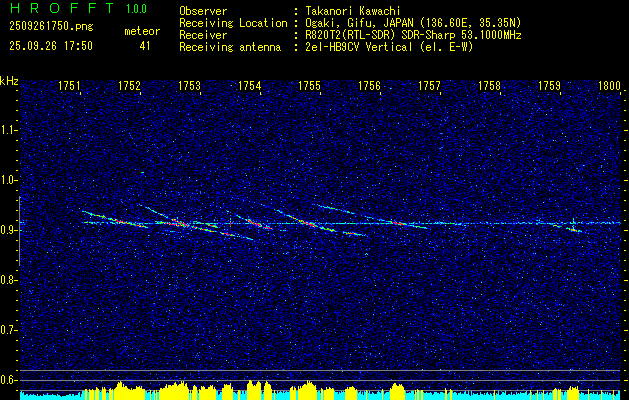
Task: Click the R820T2(RTL-SDR) SDR-Sharp receiver text
Action: point(413,35)
